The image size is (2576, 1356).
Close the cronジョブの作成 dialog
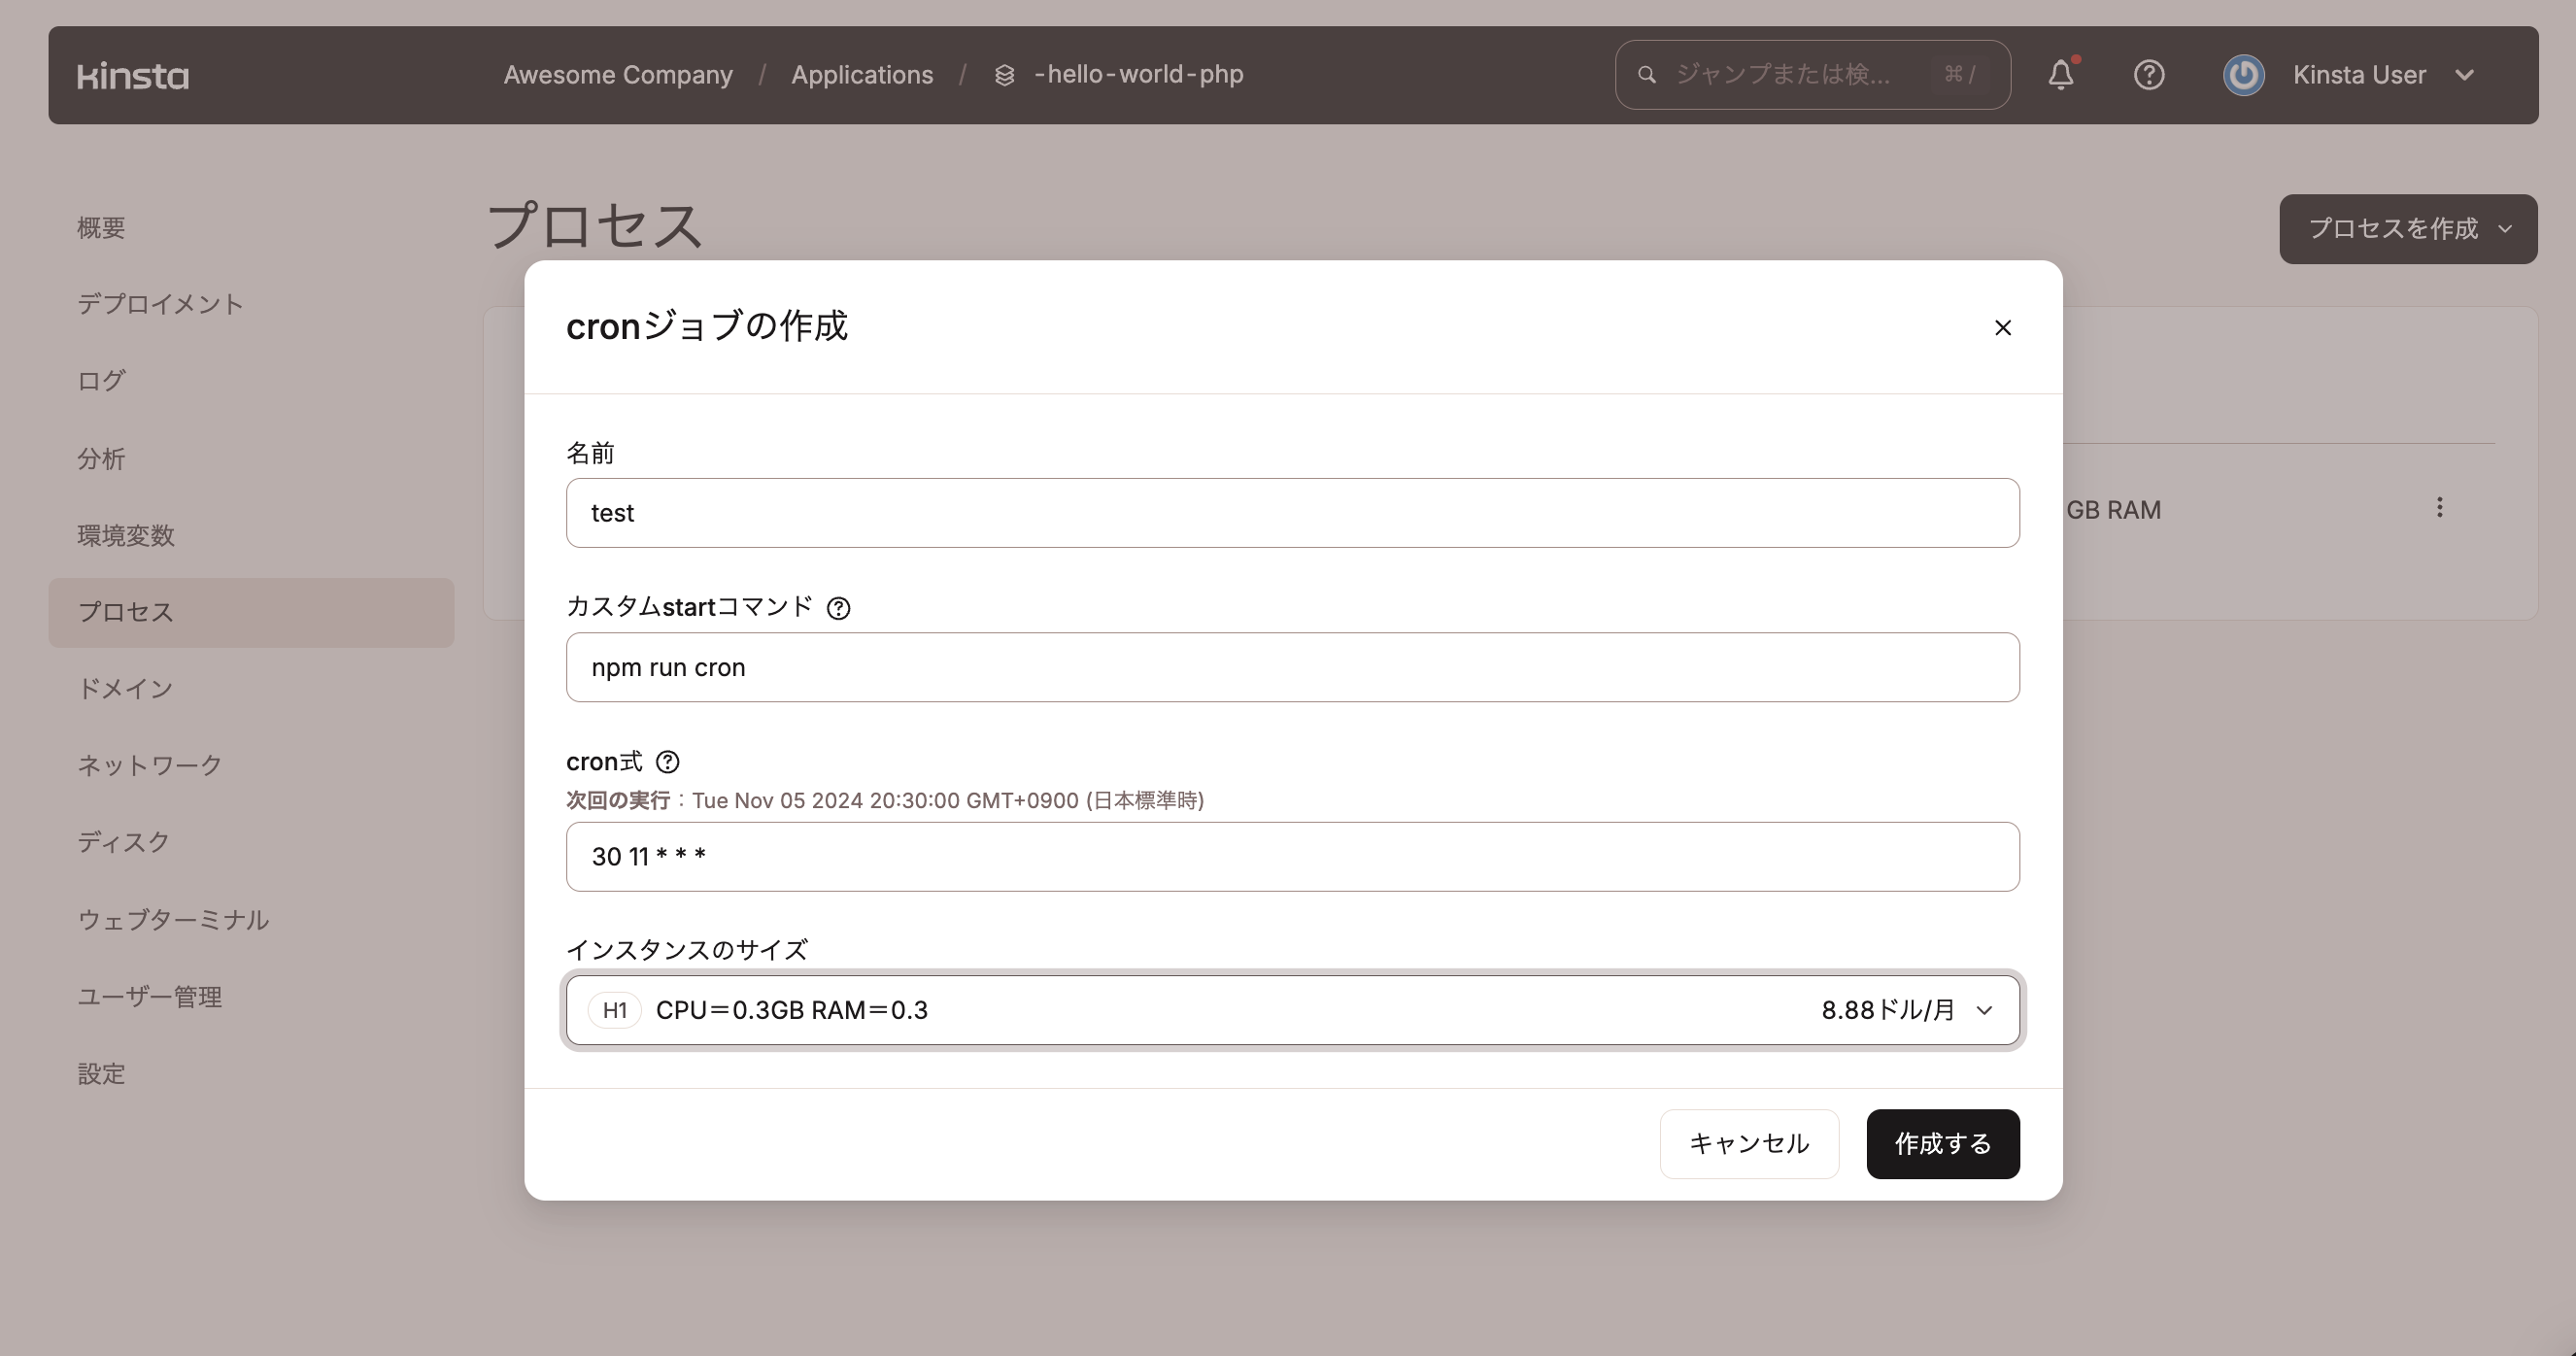[x=2003, y=328]
